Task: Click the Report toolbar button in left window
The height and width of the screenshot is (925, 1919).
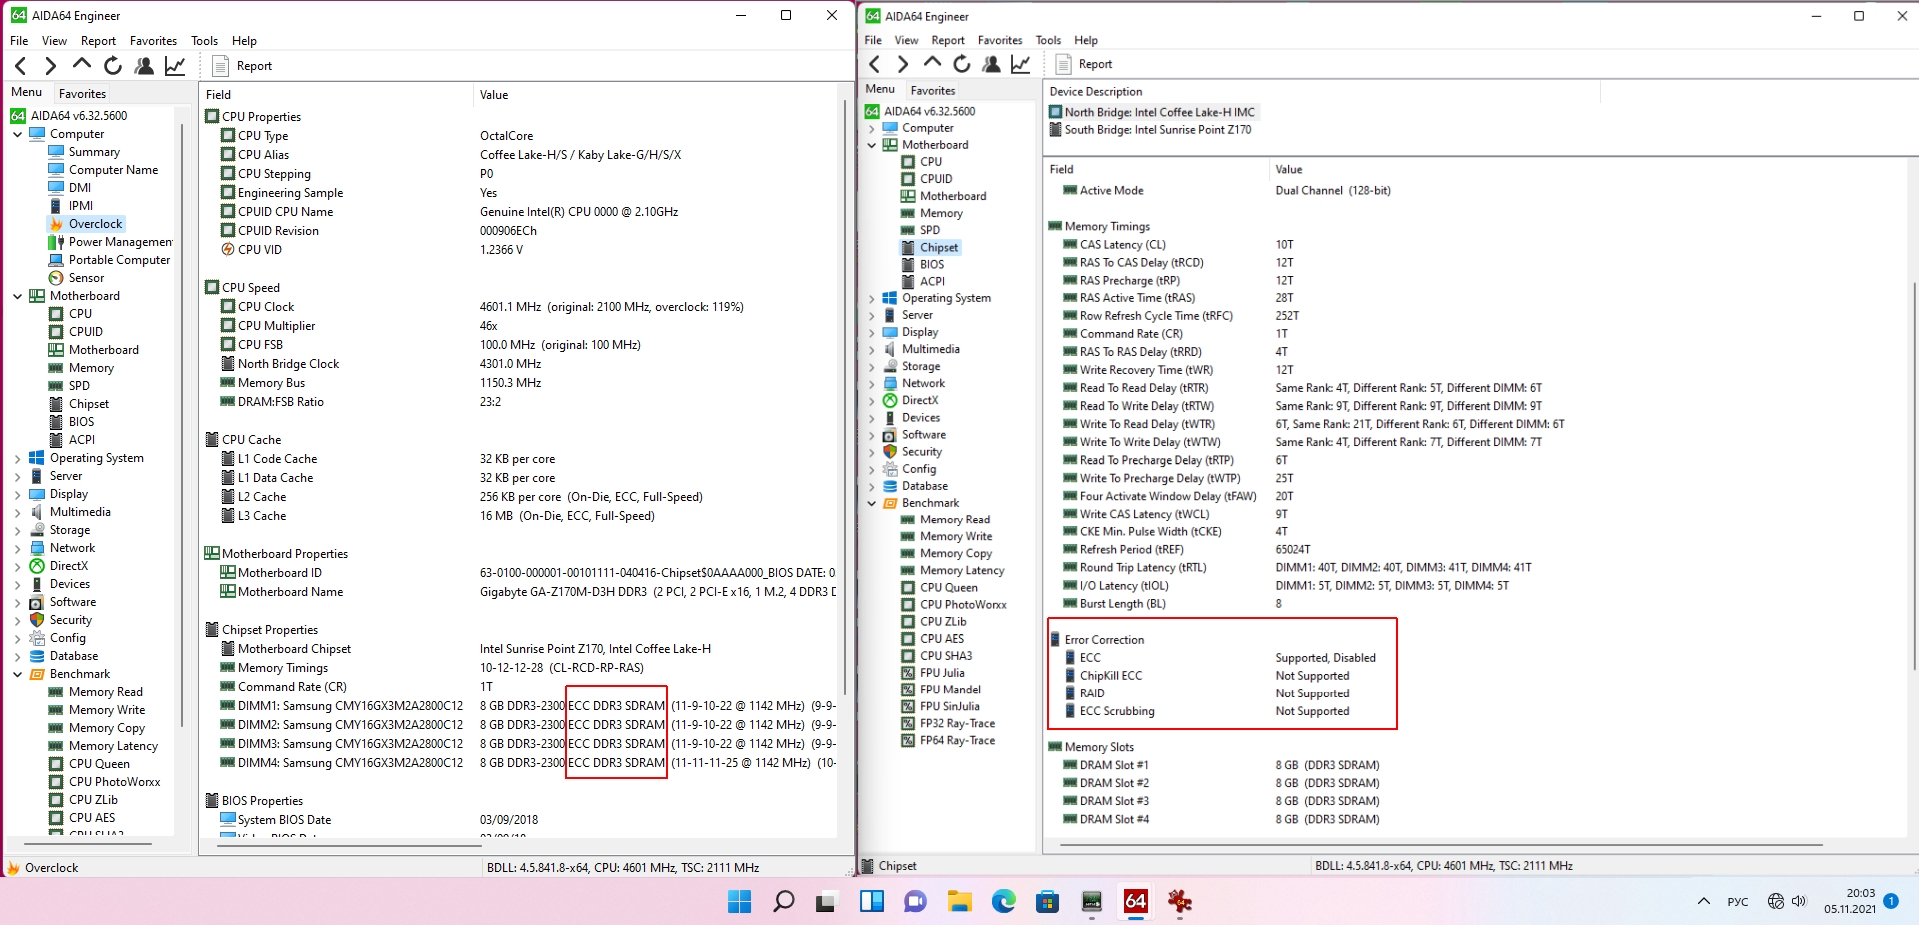Action: [x=243, y=66]
